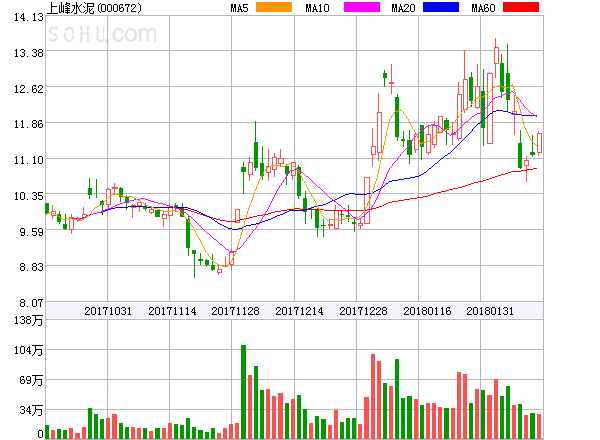Click the tallest green volume bar
This screenshot has height=440, width=600.
[243, 392]
